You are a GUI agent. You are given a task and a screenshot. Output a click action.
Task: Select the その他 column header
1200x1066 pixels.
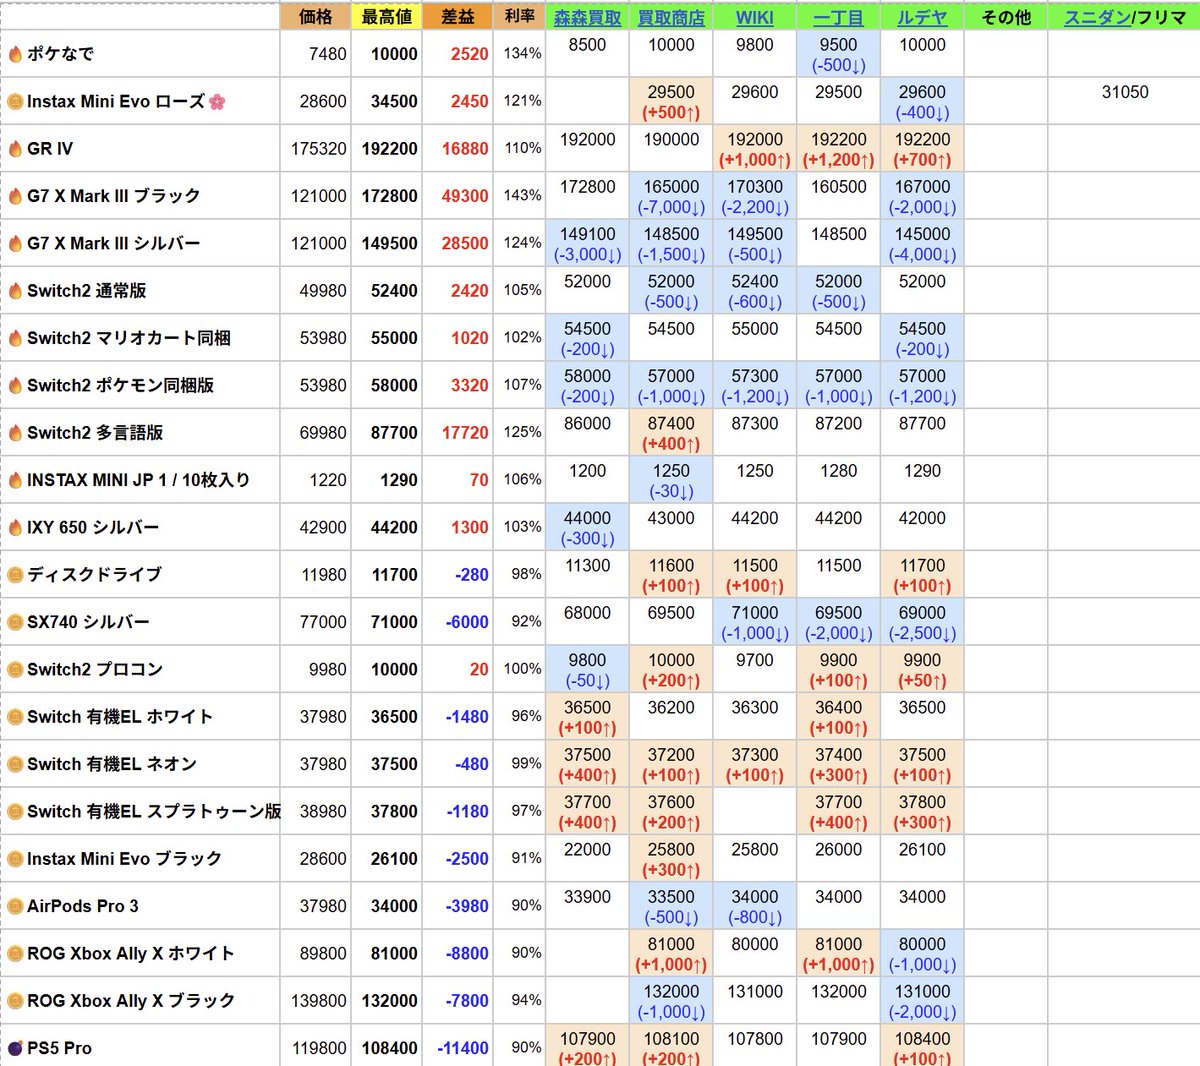(1006, 17)
